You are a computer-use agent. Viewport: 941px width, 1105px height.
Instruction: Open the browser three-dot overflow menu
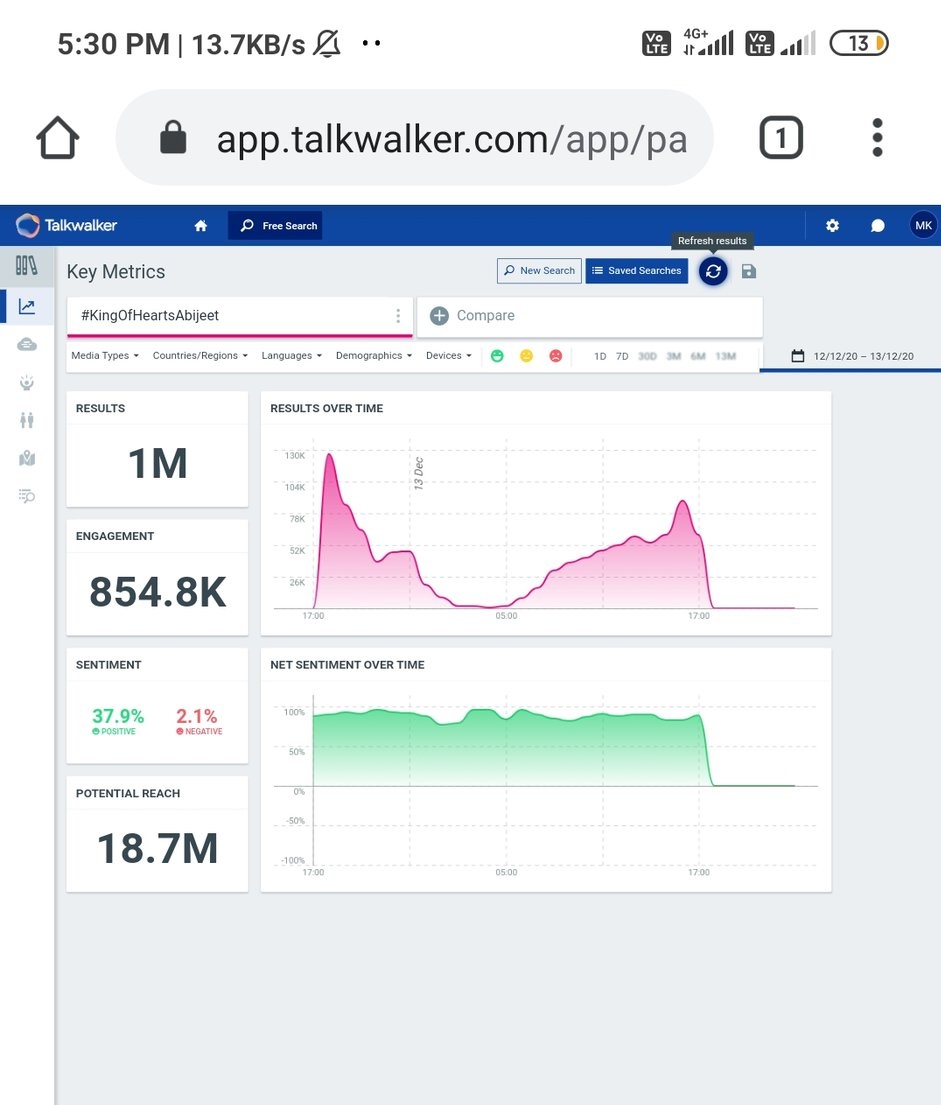[x=877, y=137]
